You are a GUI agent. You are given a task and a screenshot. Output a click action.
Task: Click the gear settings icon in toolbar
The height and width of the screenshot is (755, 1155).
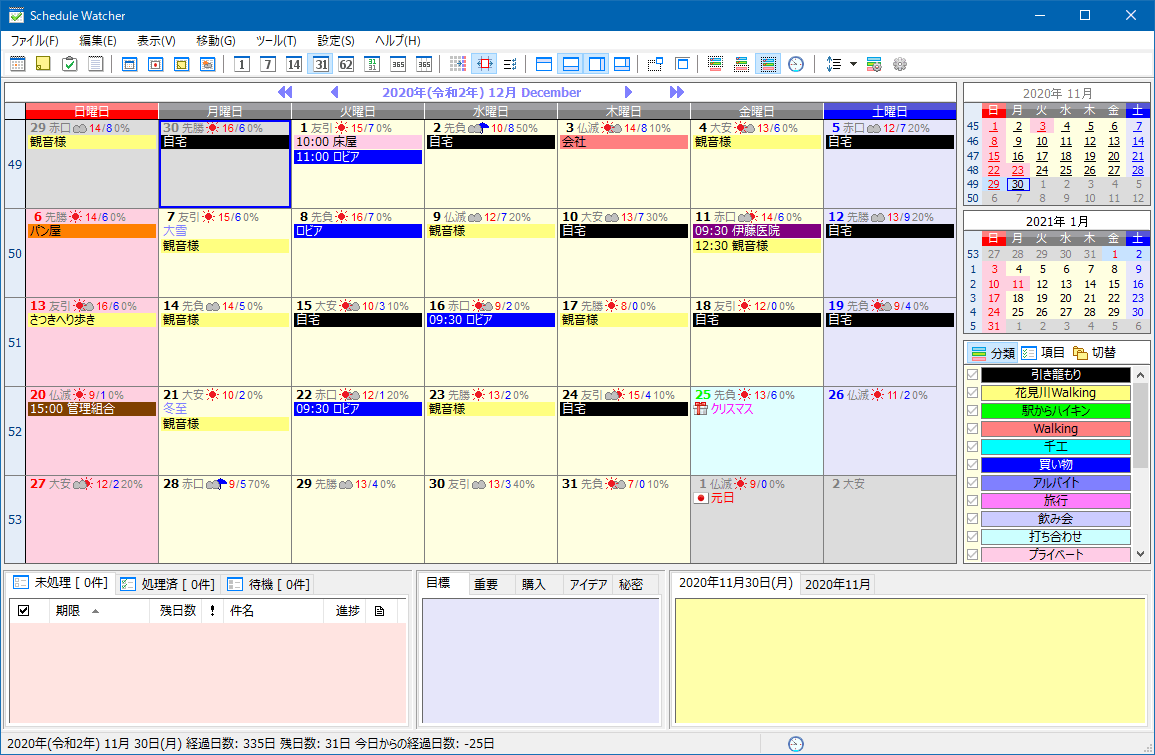click(x=900, y=64)
